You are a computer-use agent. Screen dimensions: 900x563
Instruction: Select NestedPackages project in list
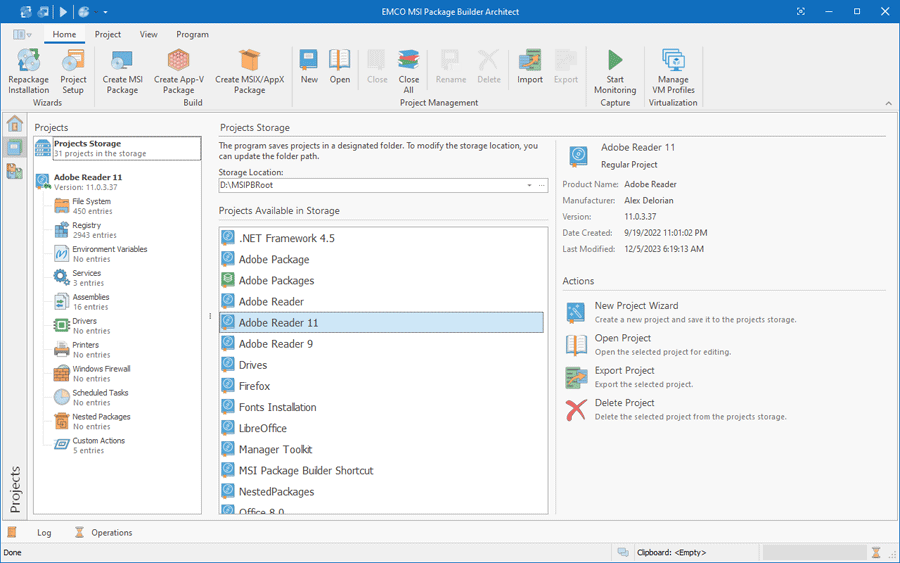point(382,492)
